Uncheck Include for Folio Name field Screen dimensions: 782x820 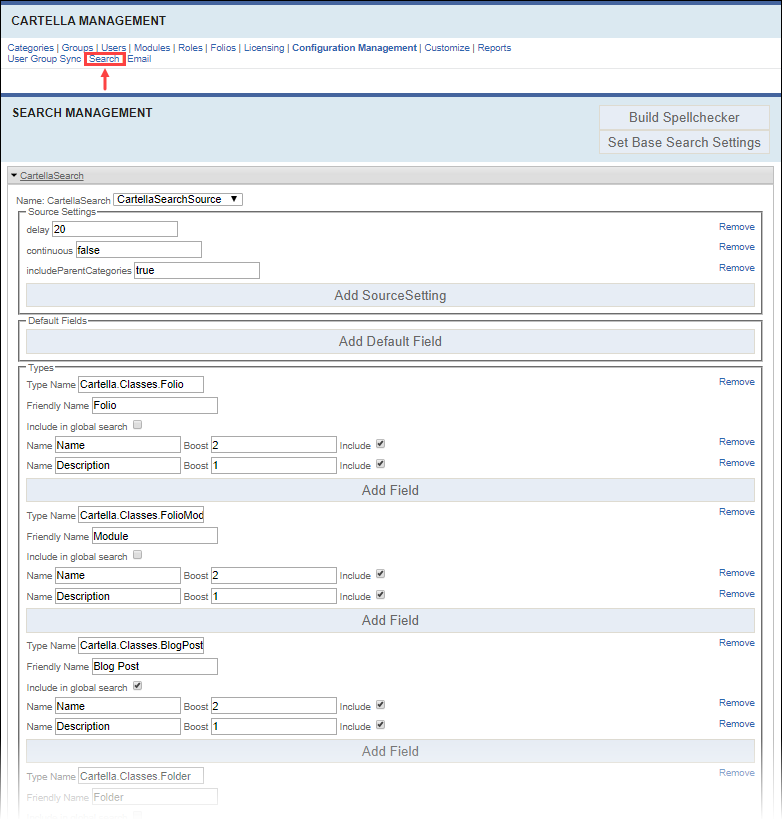tap(381, 444)
